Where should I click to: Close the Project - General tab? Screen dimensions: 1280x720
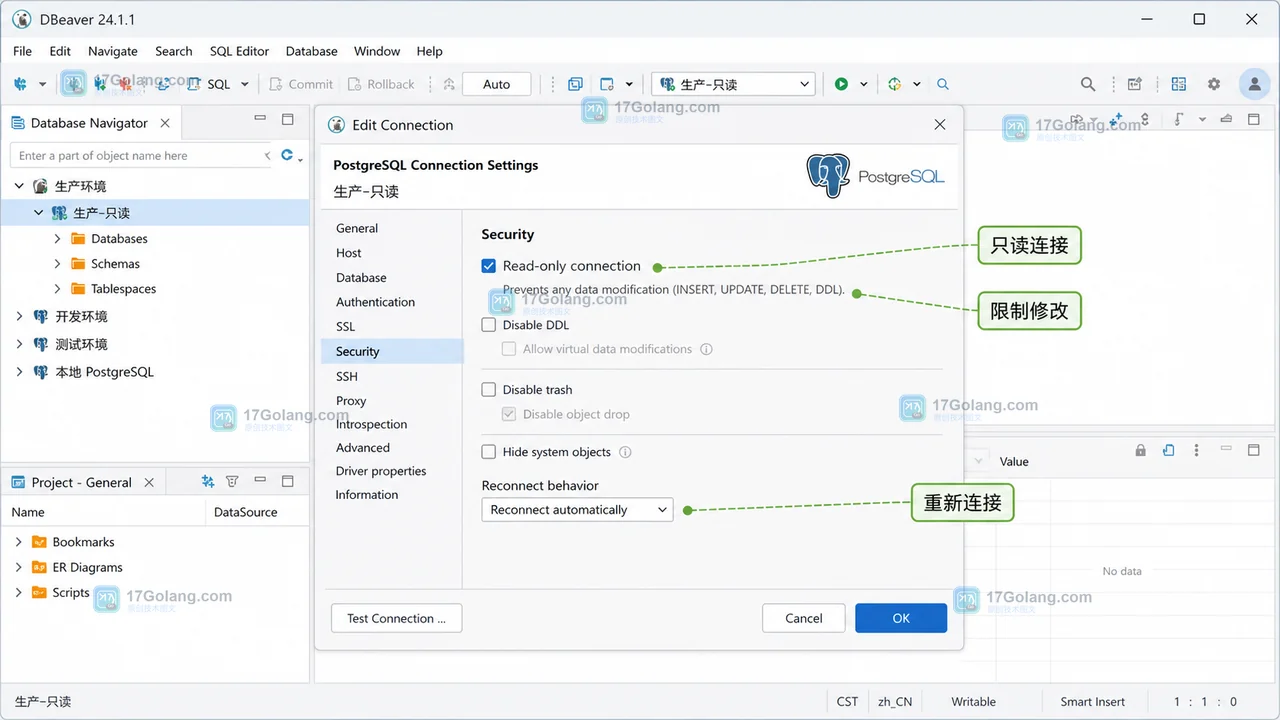(149, 482)
